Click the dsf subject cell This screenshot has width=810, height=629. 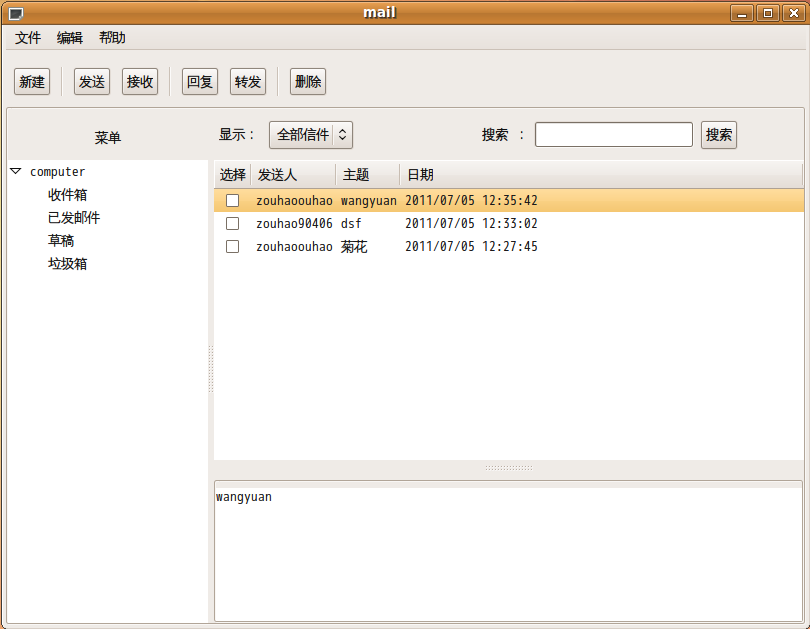click(x=351, y=224)
